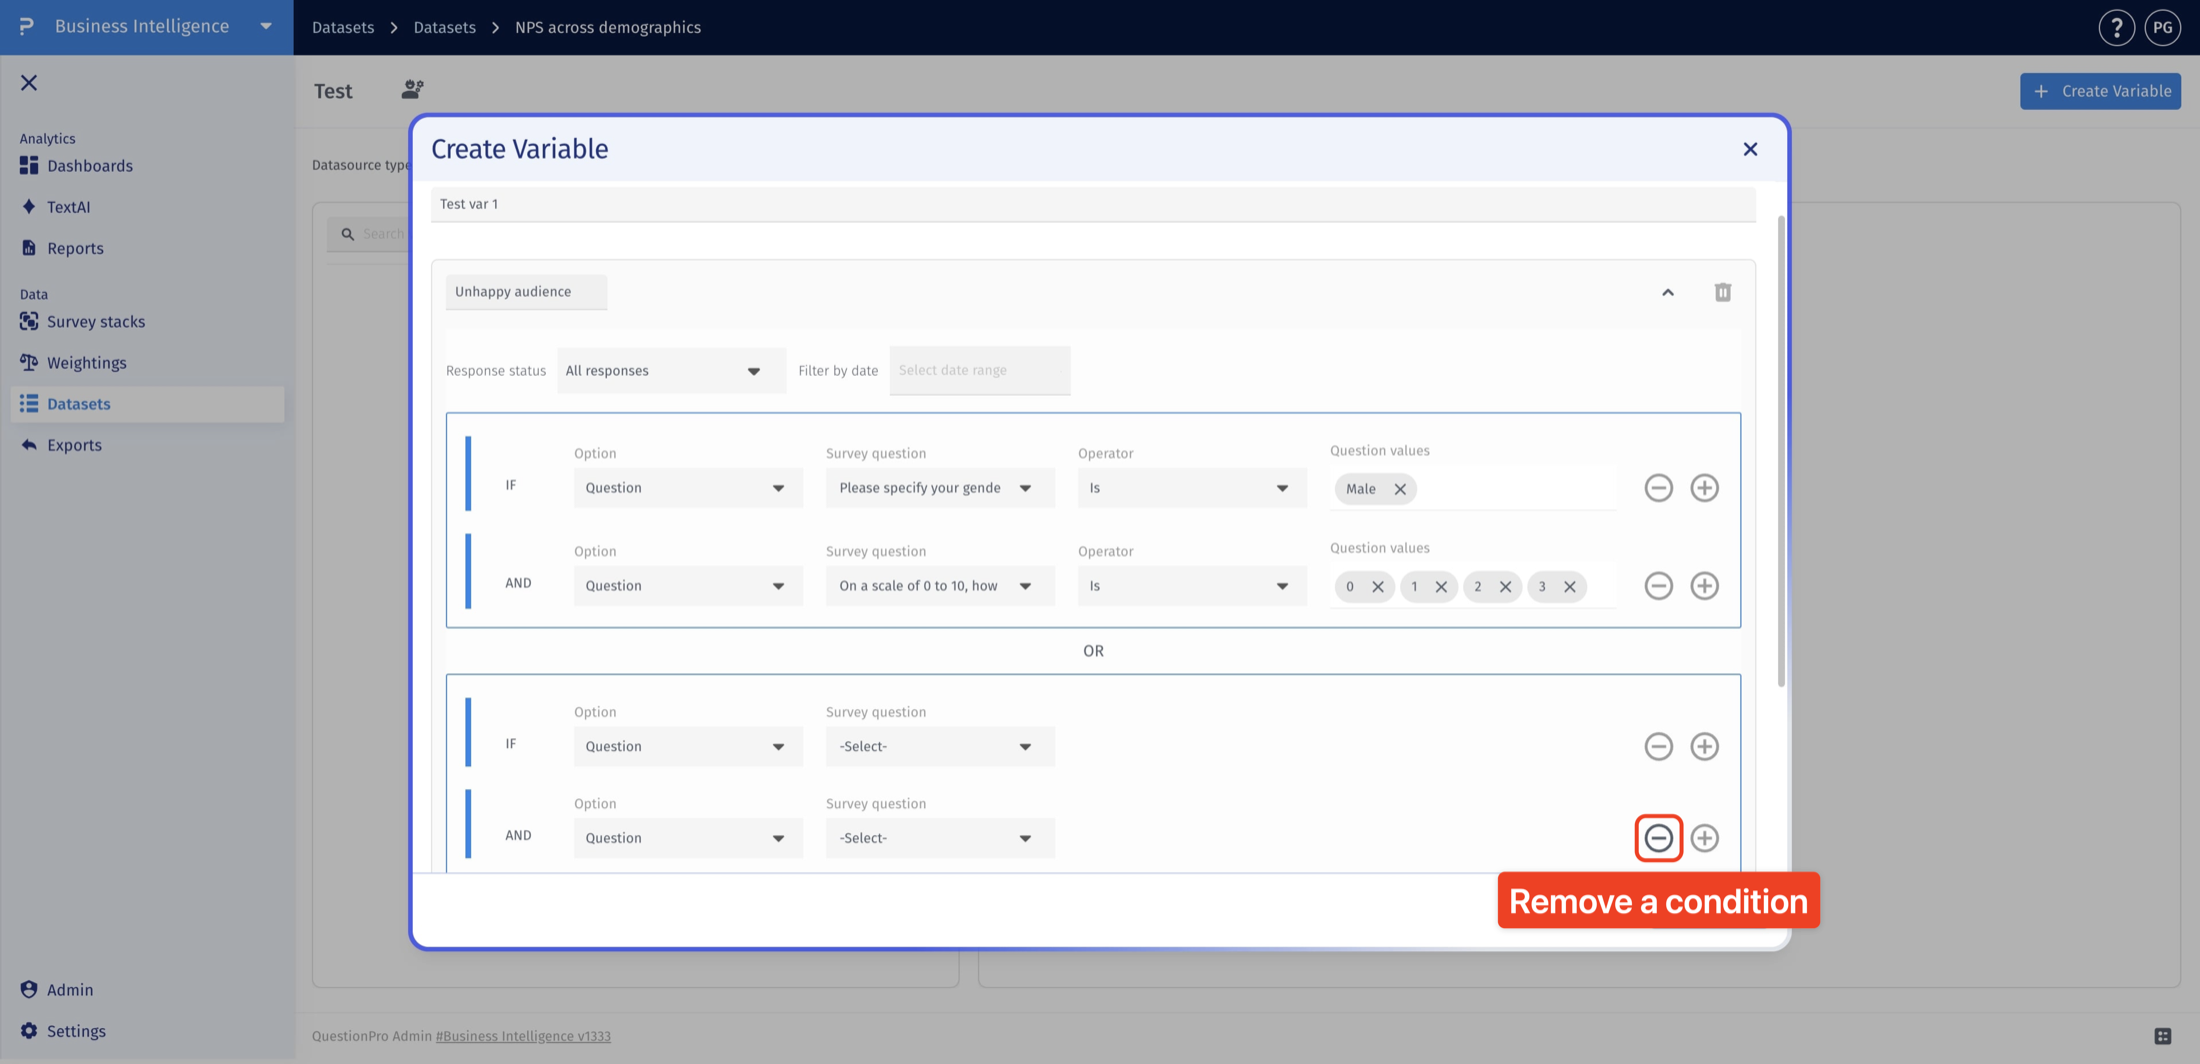Edit the Unhappy audience name field
2200x1064 pixels.
[x=526, y=292]
